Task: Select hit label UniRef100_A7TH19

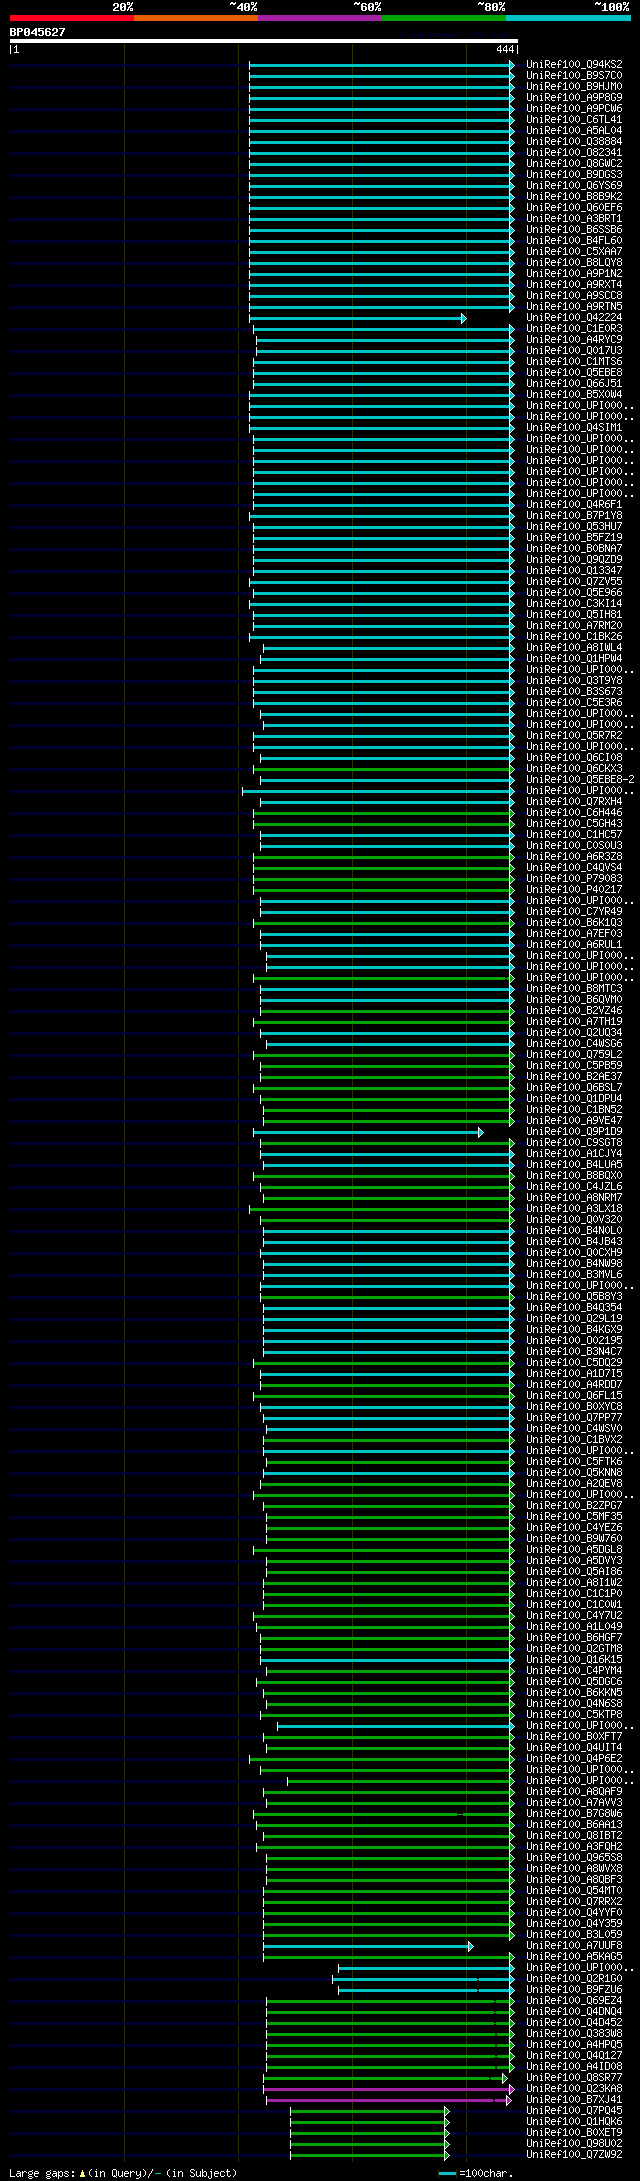Action: pos(574,1021)
